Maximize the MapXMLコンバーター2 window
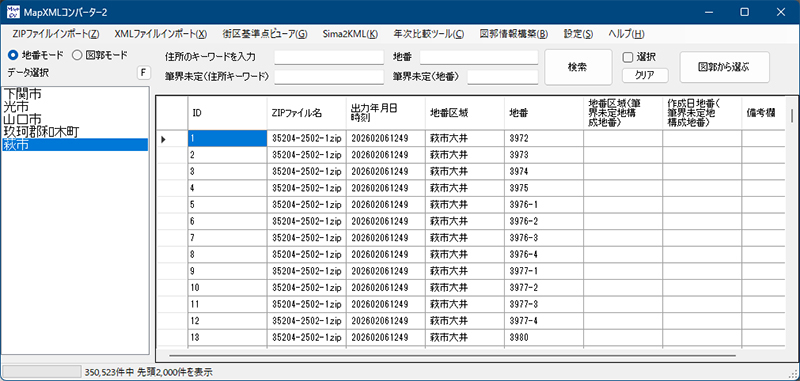 pyautogui.click(x=744, y=12)
